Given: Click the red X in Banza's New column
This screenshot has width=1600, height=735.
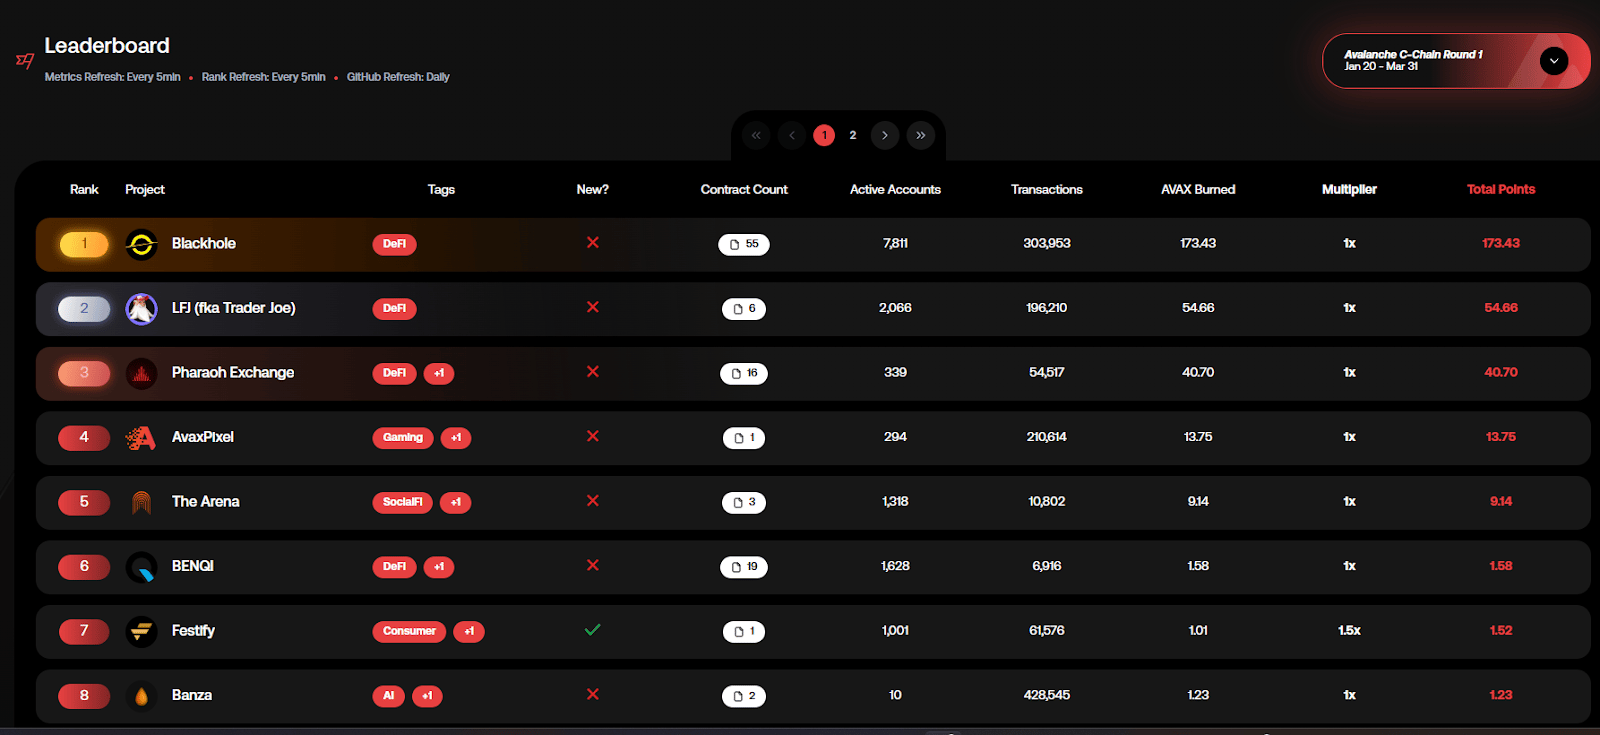Looking at the screenshot, I should click(593, 694).
